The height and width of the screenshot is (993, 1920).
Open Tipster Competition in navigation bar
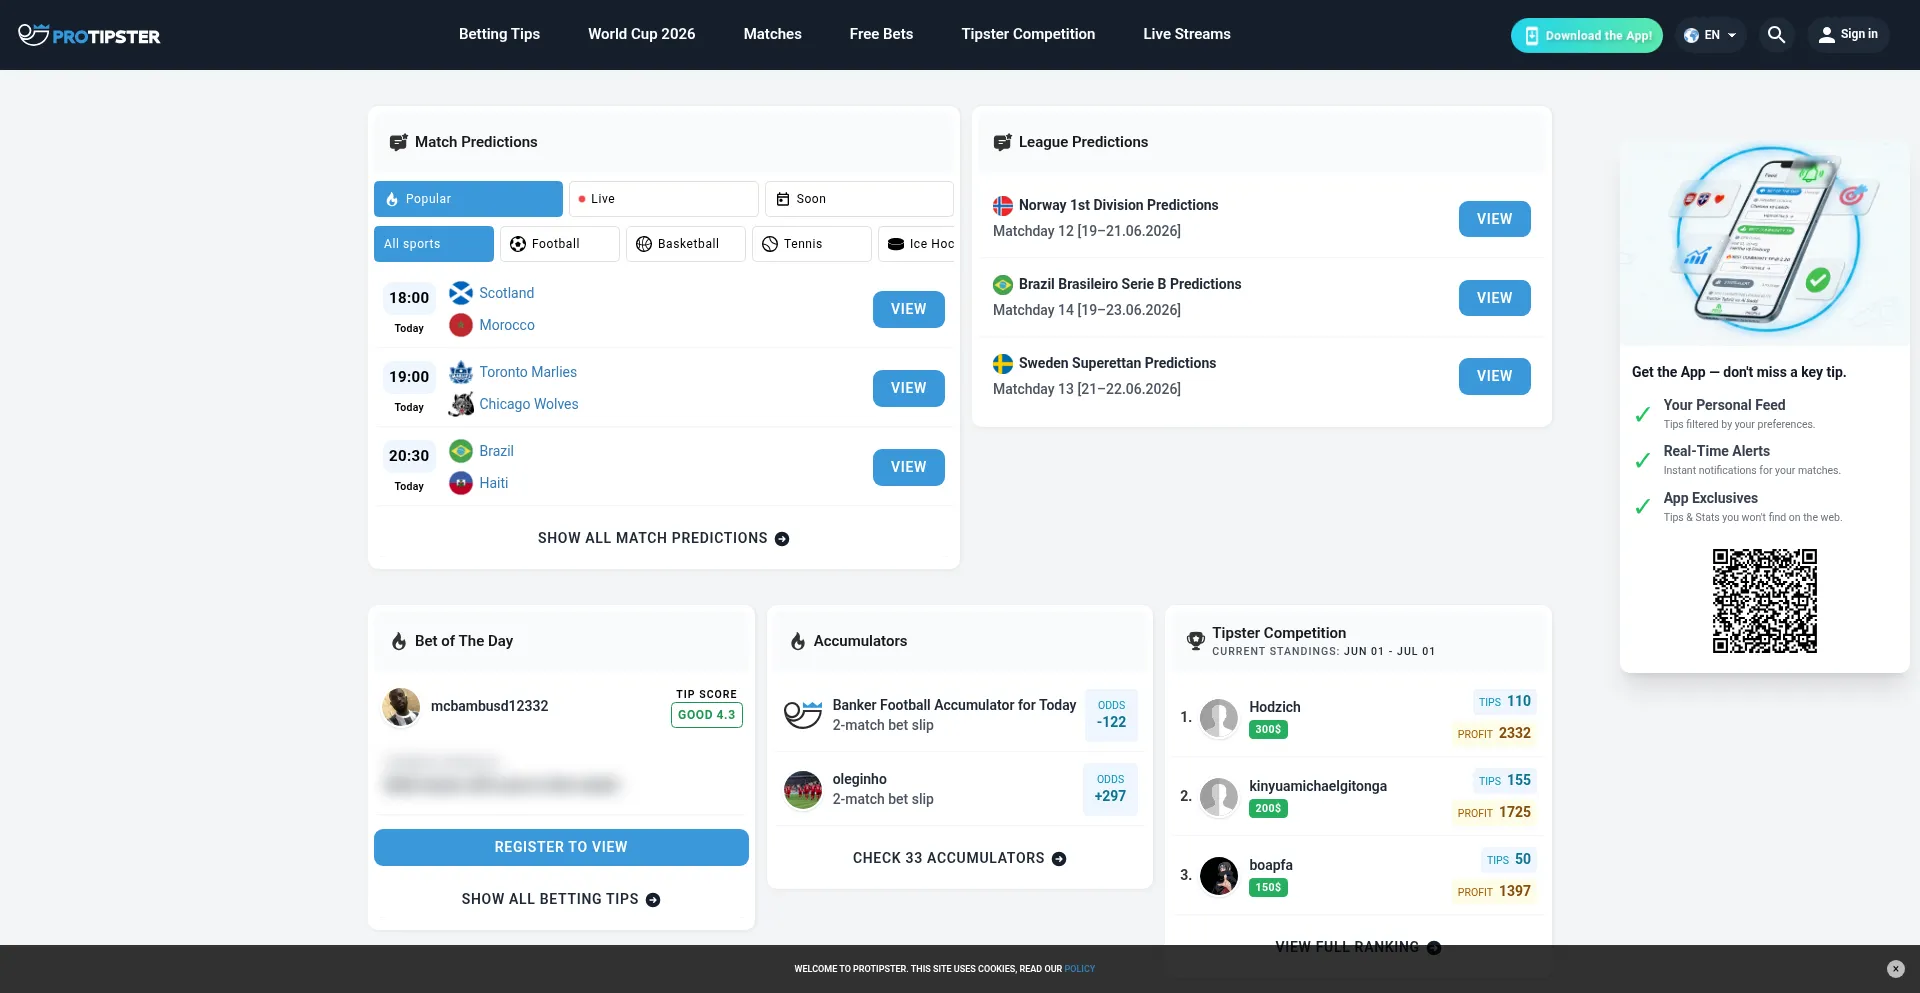click(x=1029, y=34)
